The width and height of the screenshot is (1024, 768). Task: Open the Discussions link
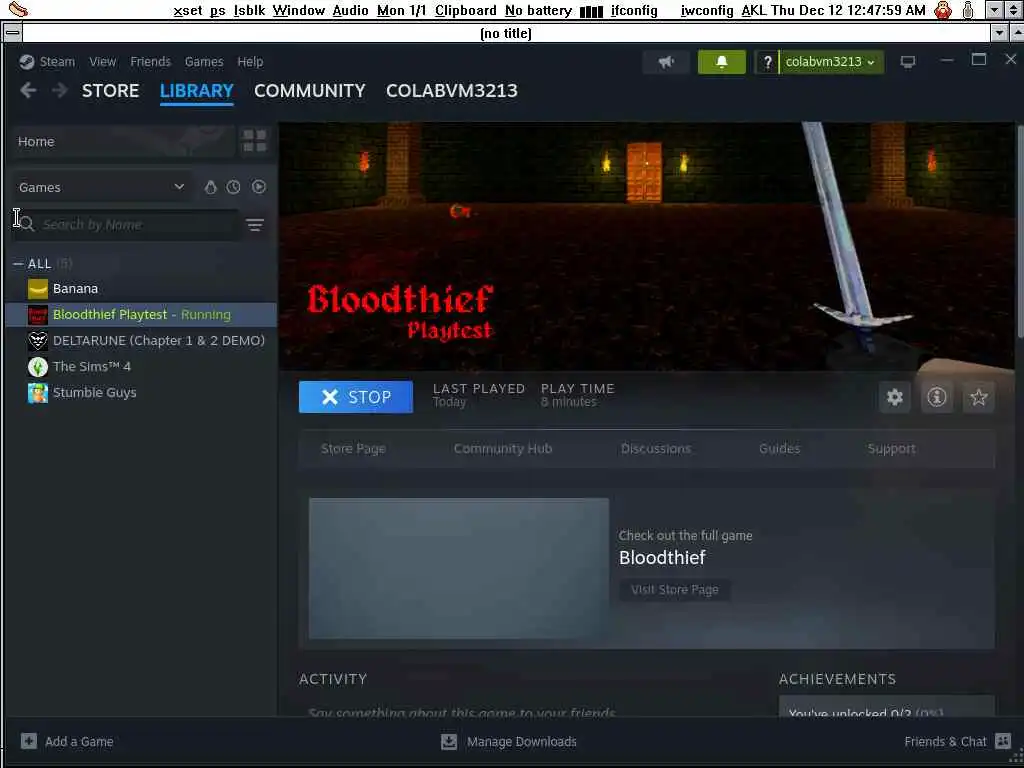click(656, 449)
